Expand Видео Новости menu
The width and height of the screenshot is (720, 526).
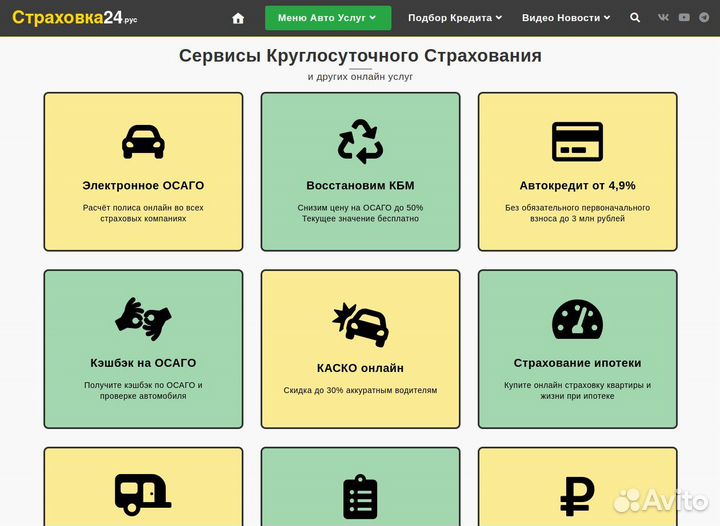[566, 18]
